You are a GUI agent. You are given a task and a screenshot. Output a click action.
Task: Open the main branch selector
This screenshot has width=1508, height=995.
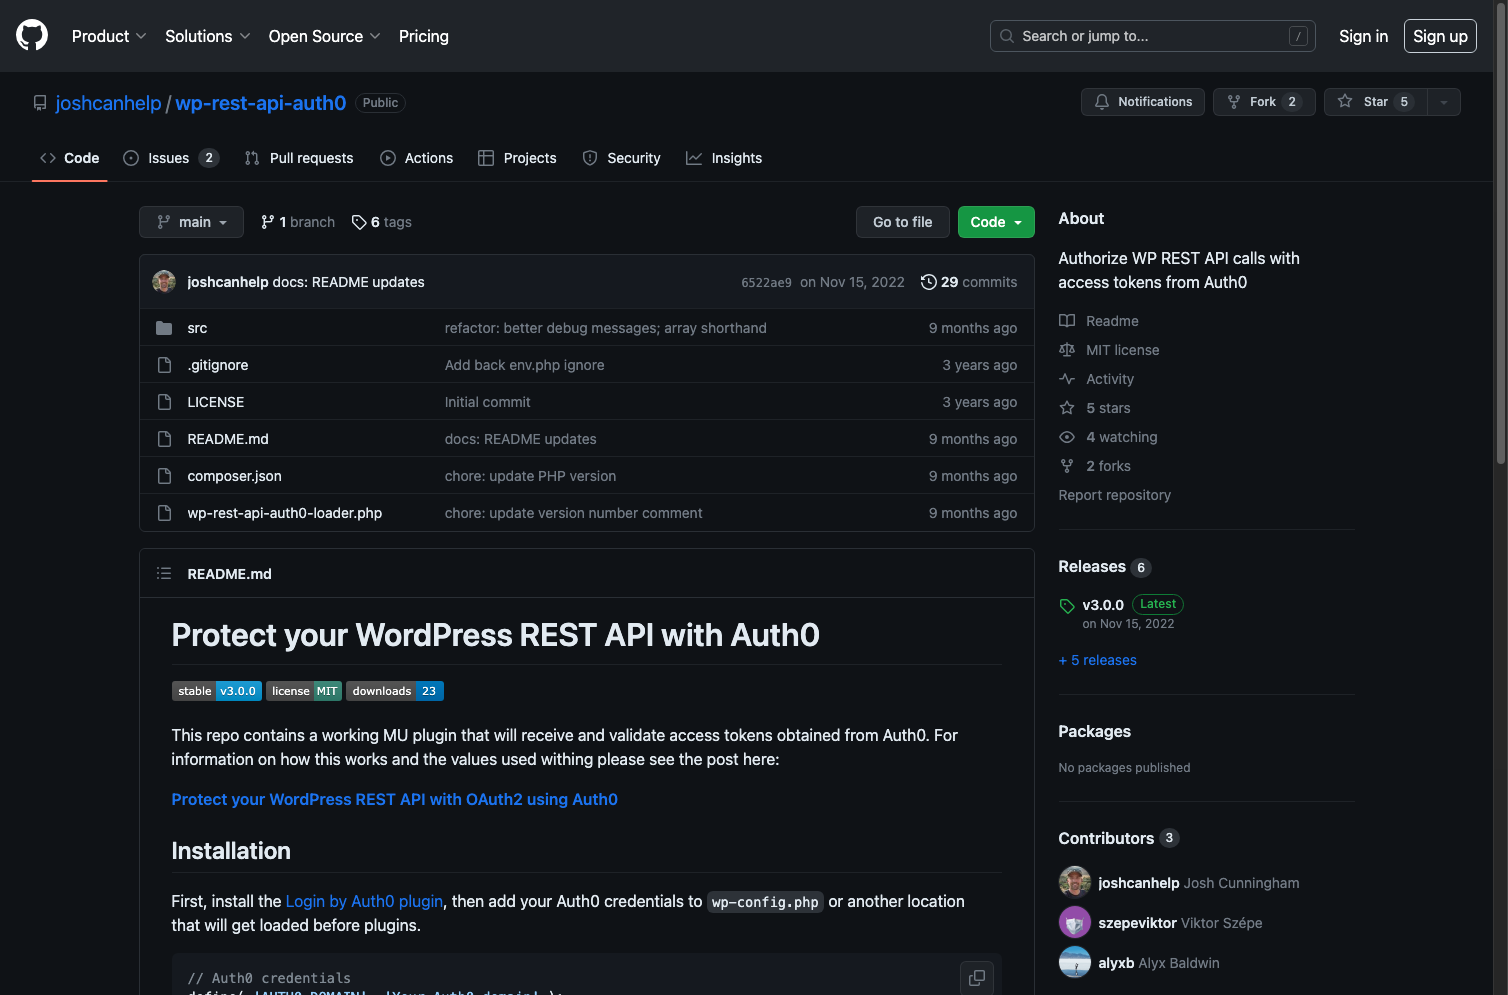(x=191, y=222)
